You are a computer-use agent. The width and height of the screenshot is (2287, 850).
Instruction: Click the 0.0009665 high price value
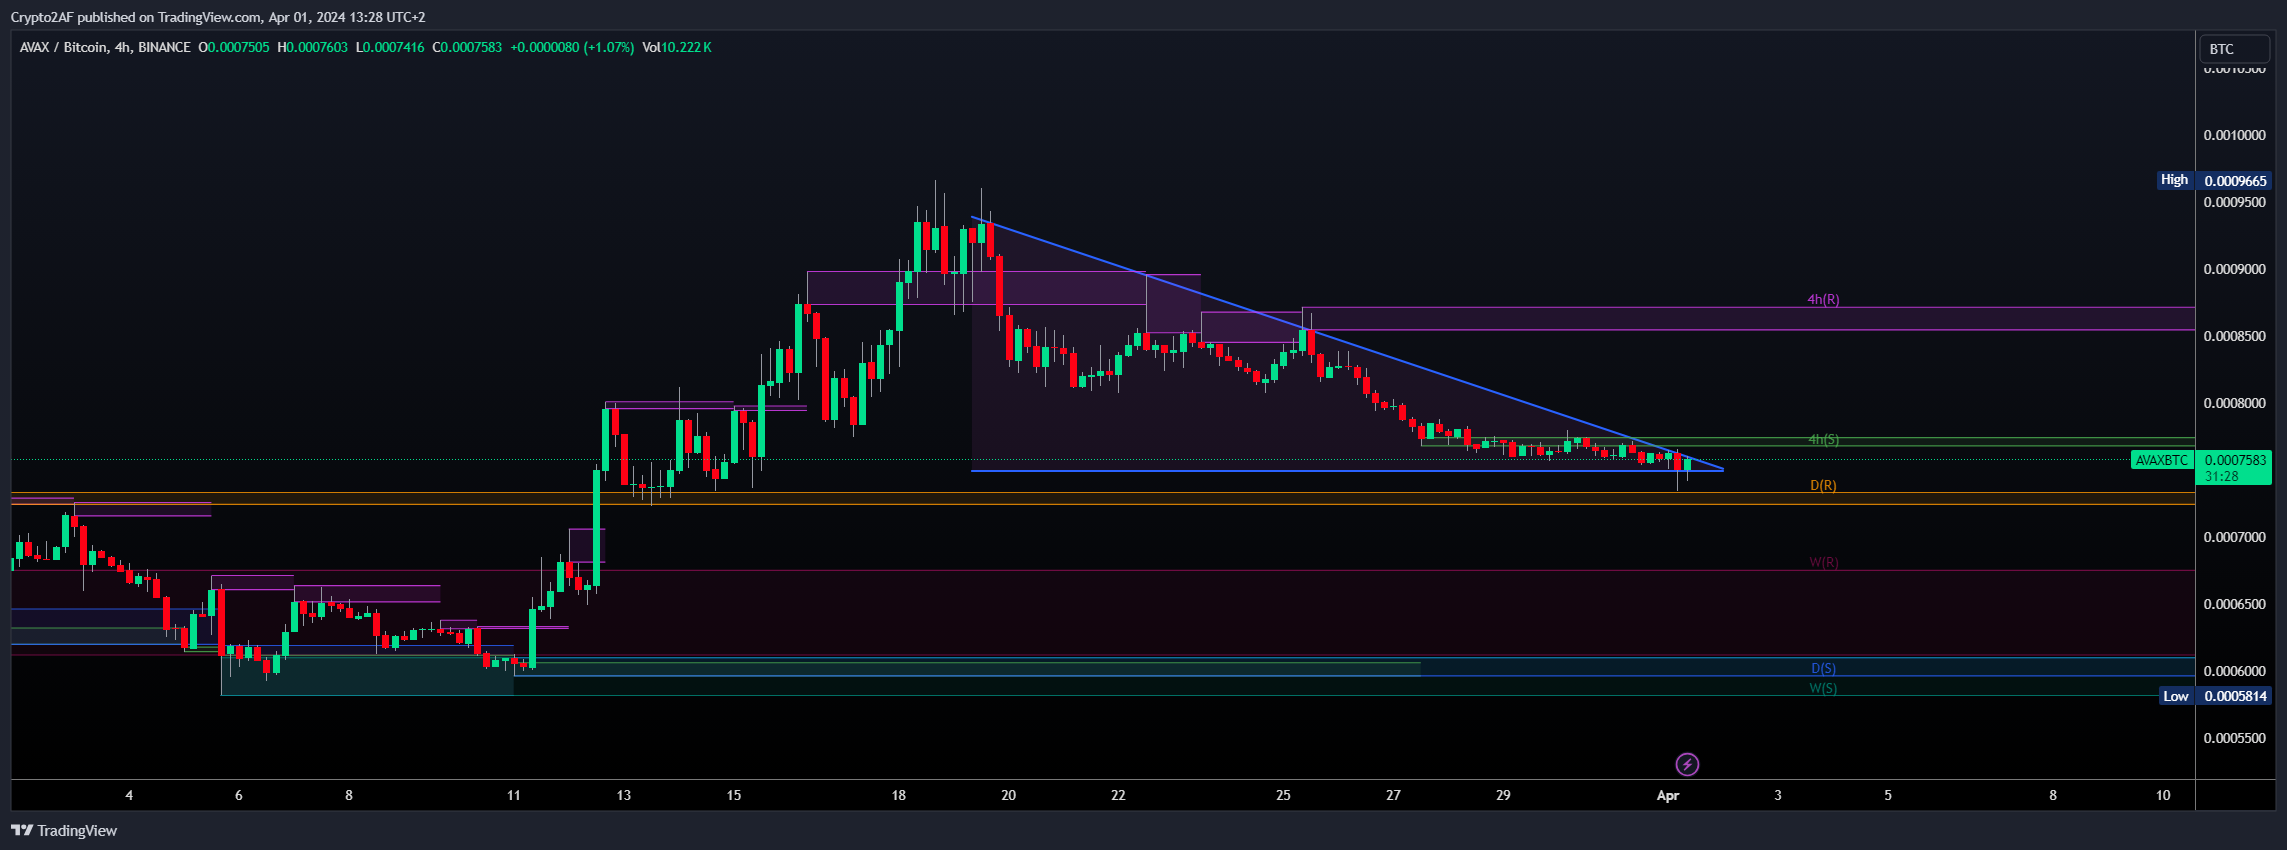[2235, 181]
